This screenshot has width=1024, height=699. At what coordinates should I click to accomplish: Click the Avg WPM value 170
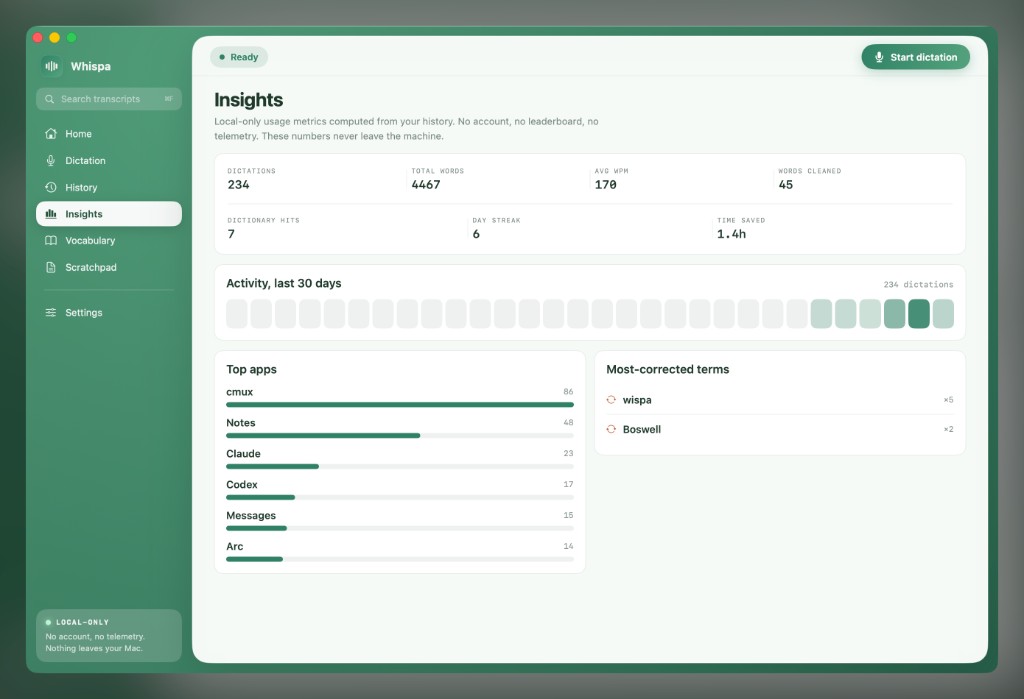(x=605, y=185)
